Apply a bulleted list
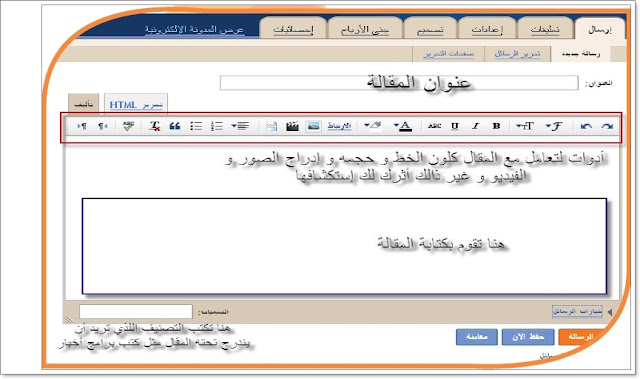This screenshot has width=640, height=379. 196,126
